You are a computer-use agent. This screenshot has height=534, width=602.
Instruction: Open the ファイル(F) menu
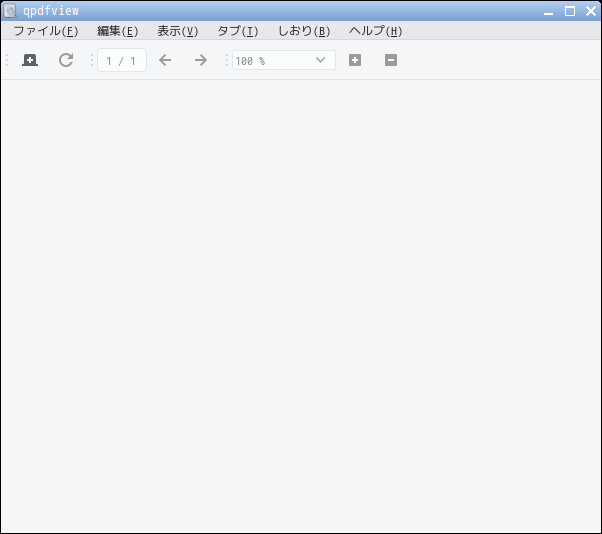46,31
